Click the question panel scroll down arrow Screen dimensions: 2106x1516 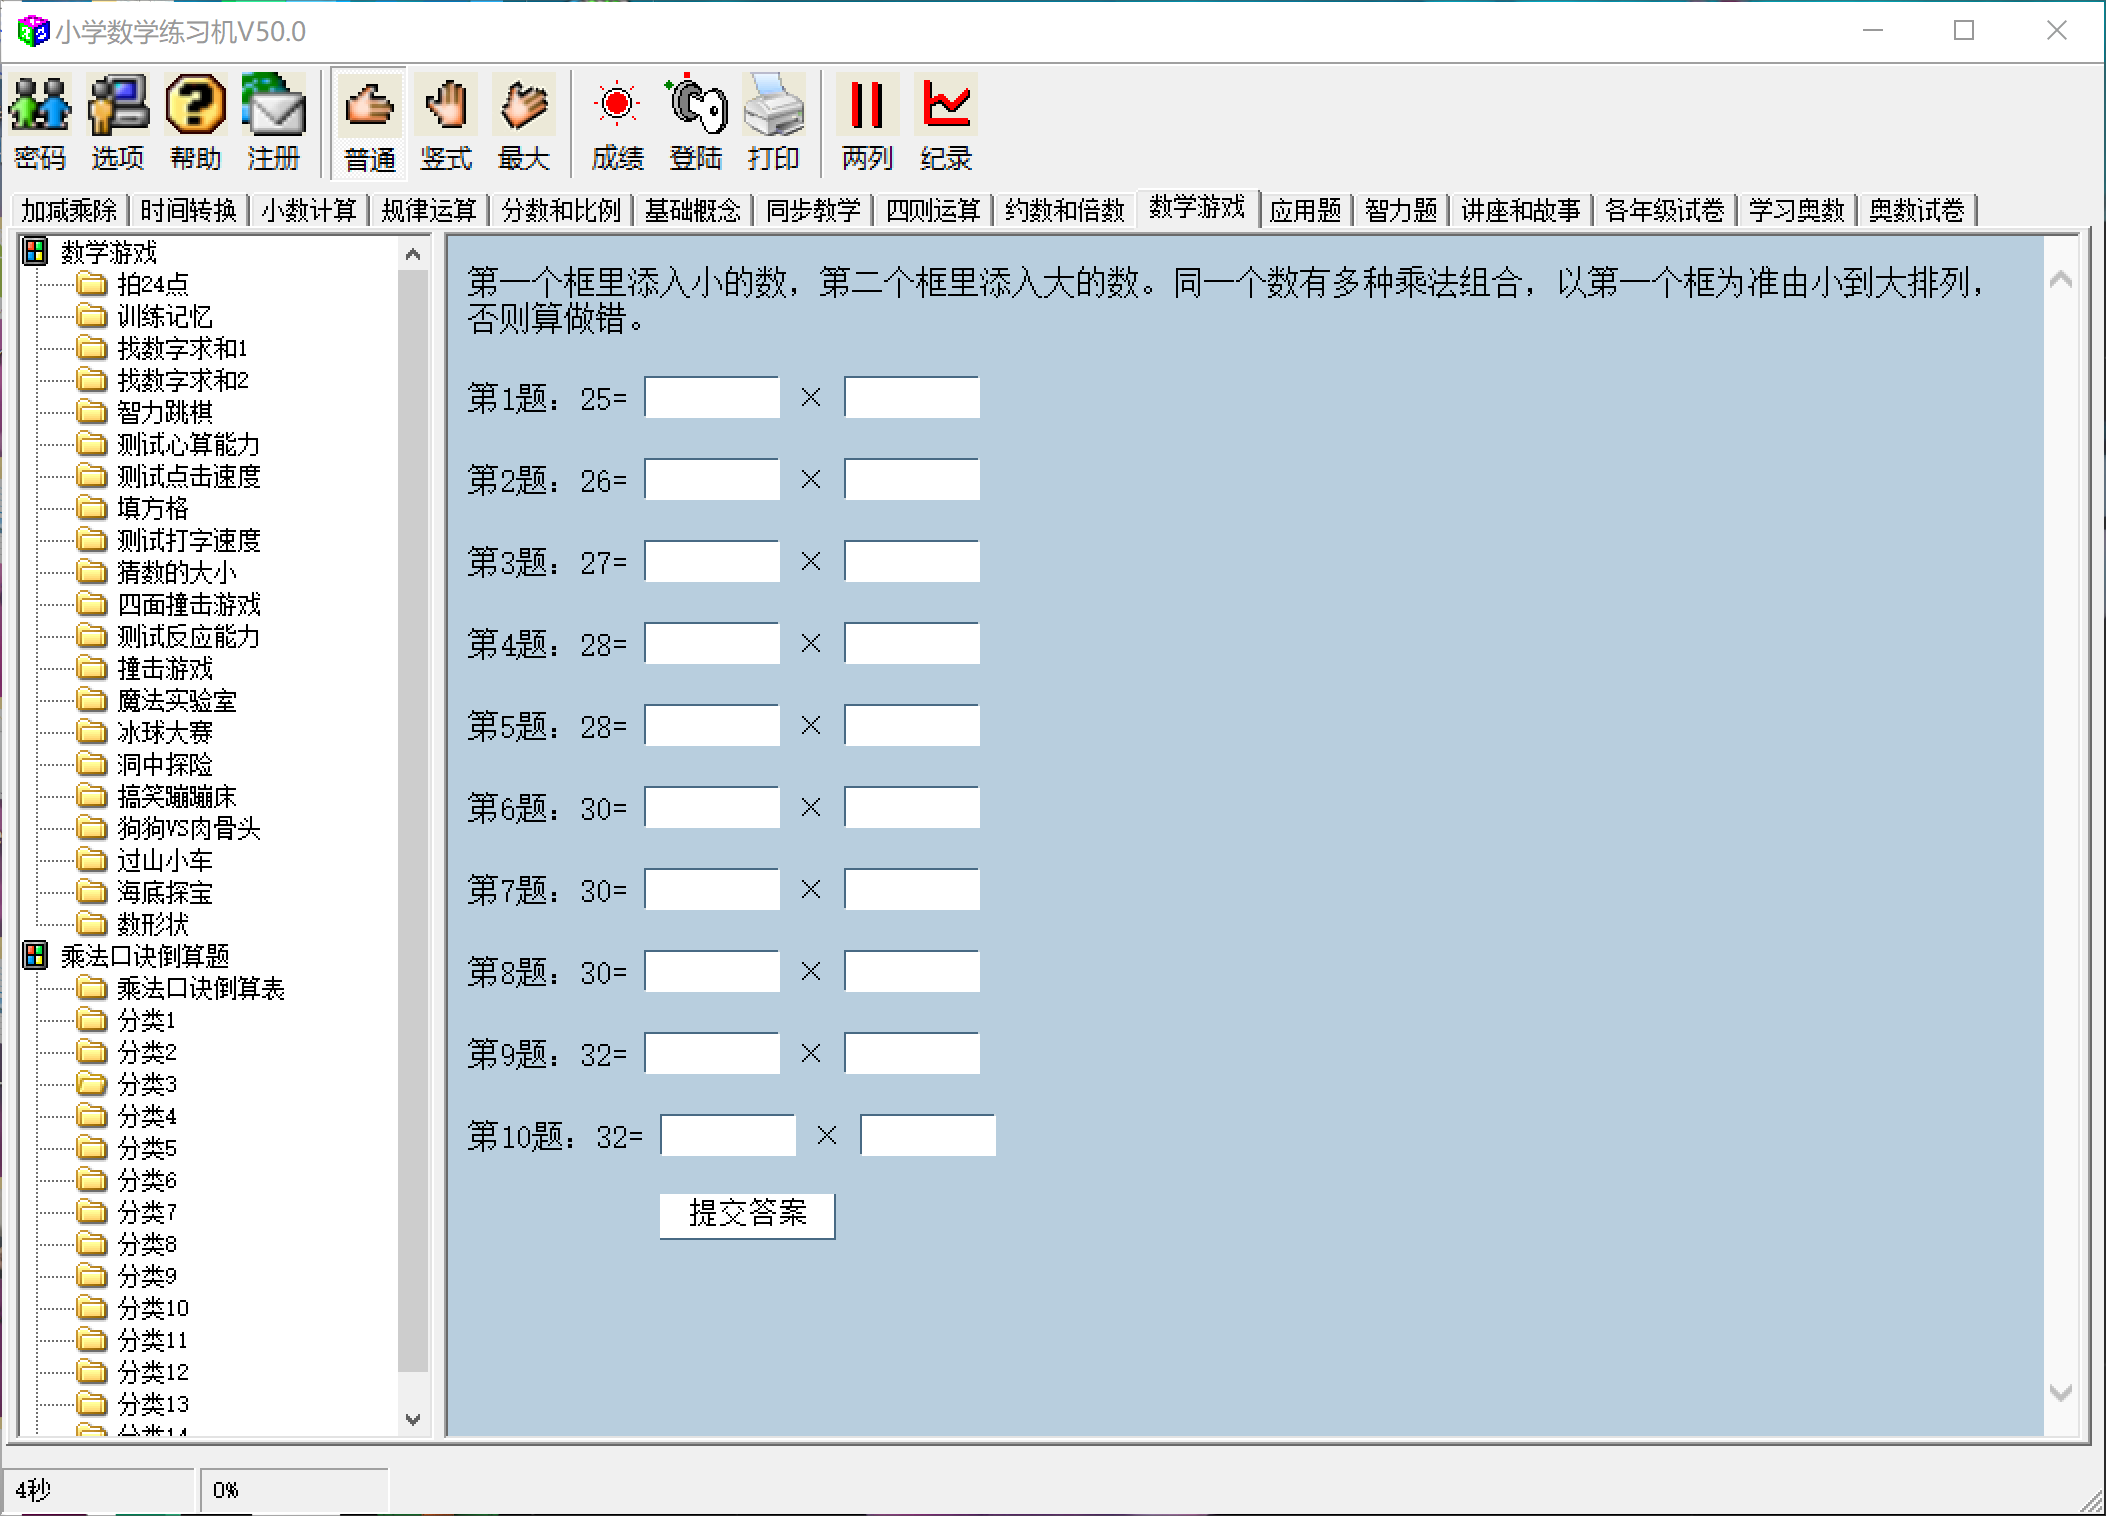tap(2060, 1392)
